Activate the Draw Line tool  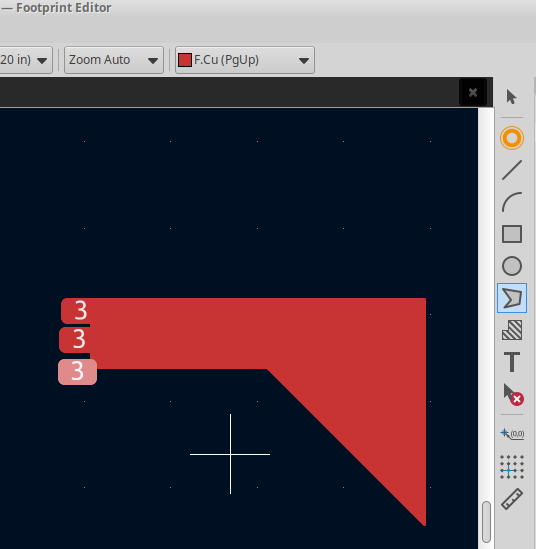pyautogui.click(x=512, y=170)
